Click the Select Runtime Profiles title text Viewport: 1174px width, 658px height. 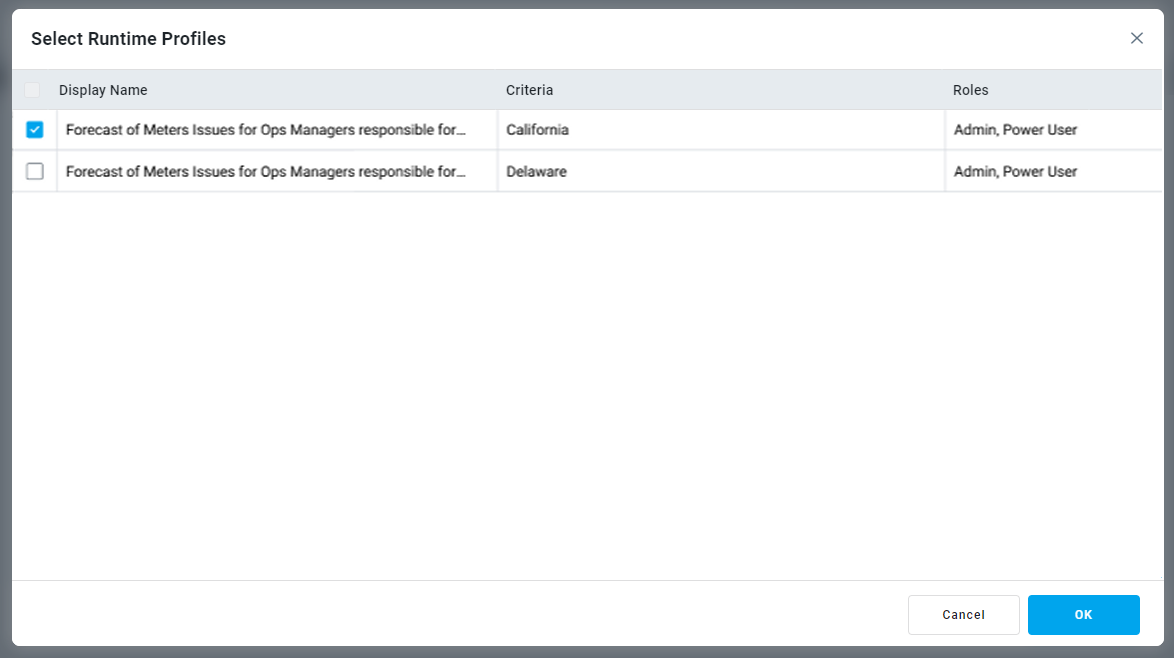[x=128, y=39]
